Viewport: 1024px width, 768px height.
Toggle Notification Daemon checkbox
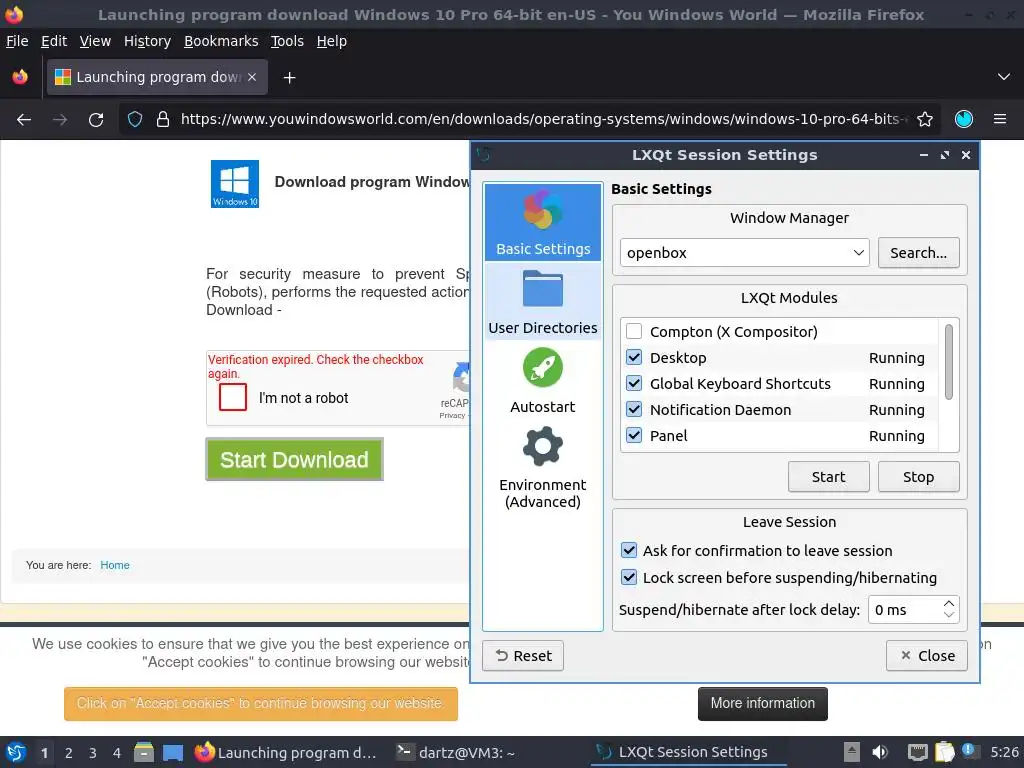coord(633,409)
